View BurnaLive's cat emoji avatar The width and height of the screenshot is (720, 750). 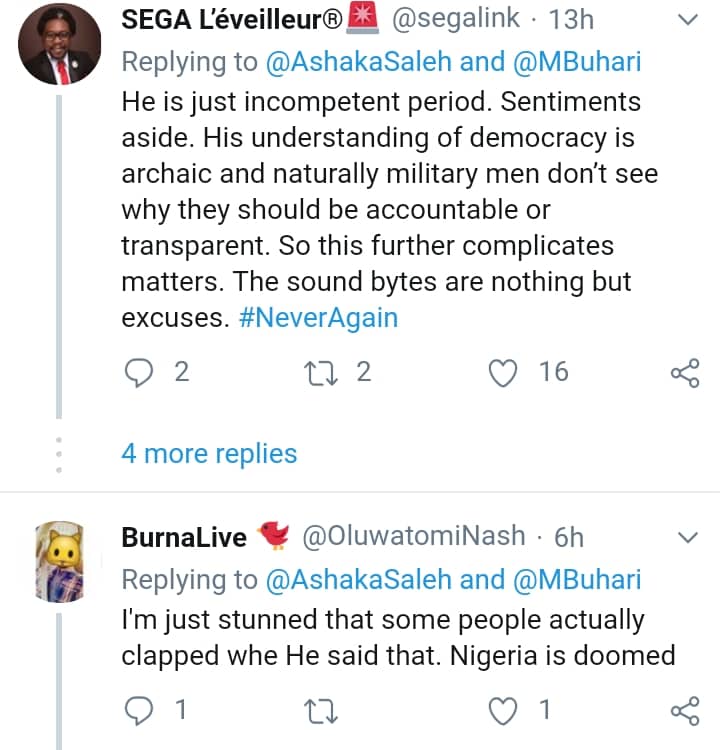58,562
